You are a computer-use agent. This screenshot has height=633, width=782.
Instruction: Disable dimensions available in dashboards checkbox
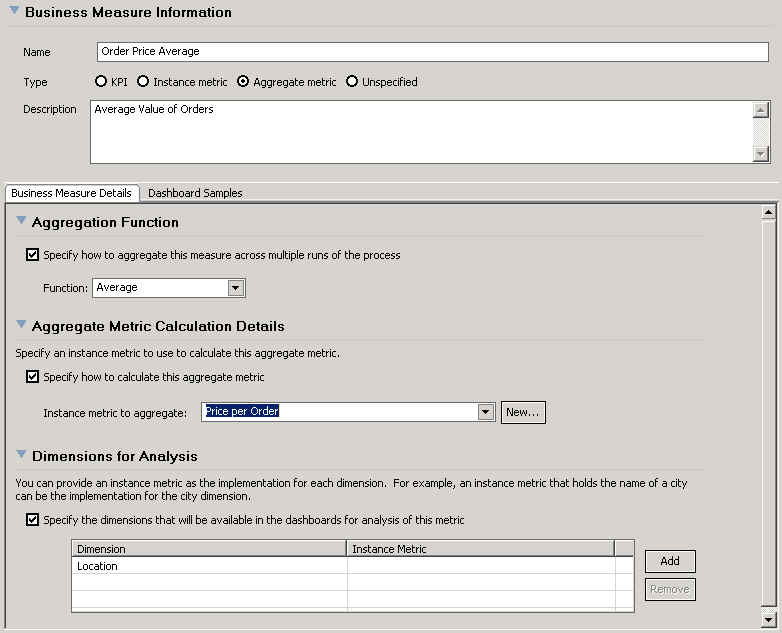coord(33,520)
